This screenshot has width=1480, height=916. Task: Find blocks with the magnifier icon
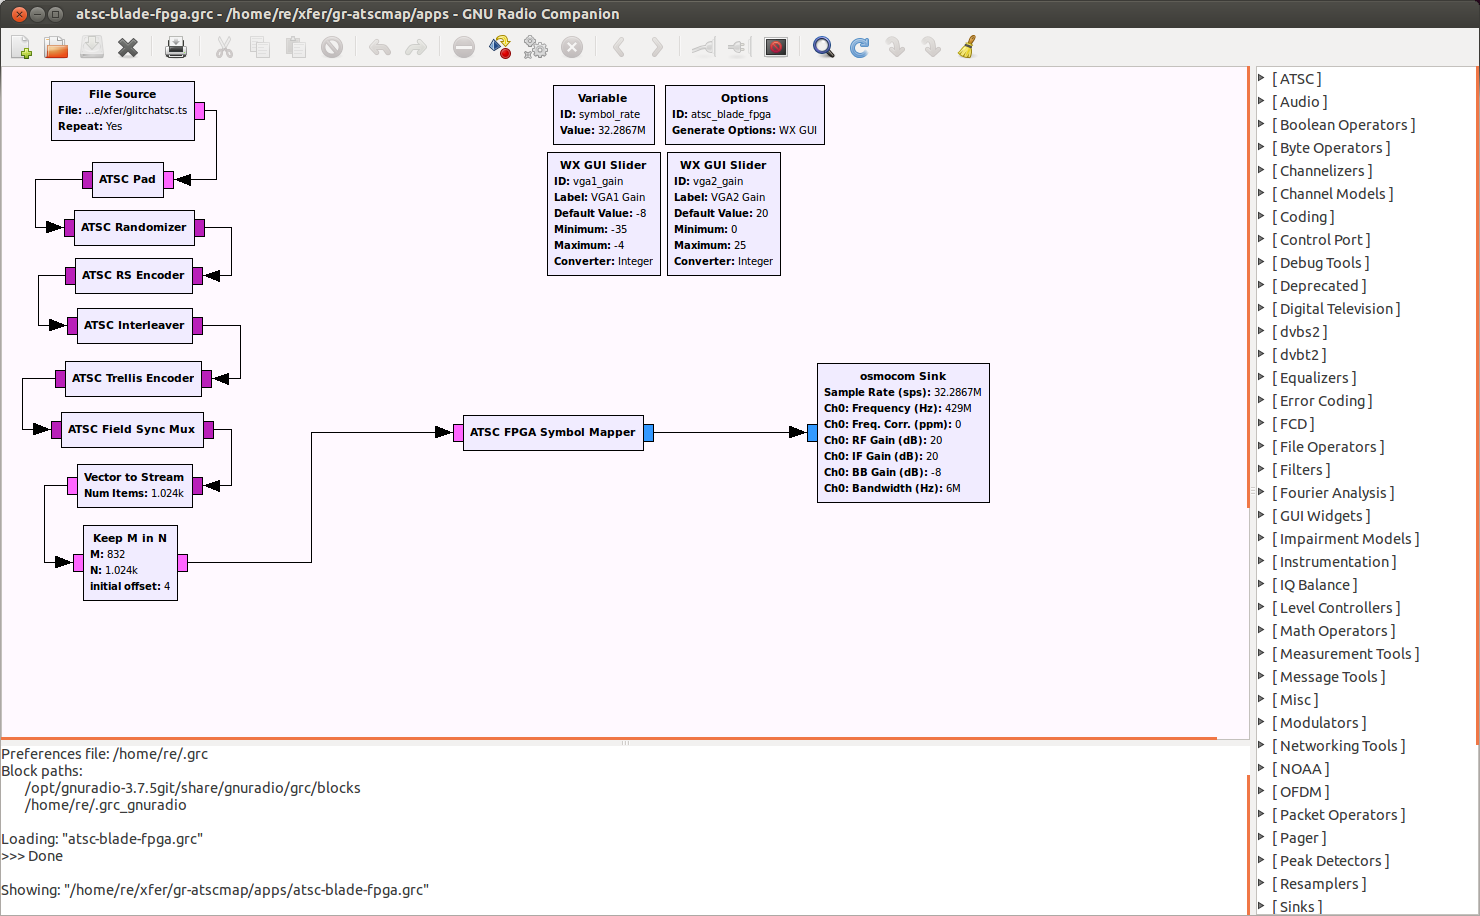[824, 47]
